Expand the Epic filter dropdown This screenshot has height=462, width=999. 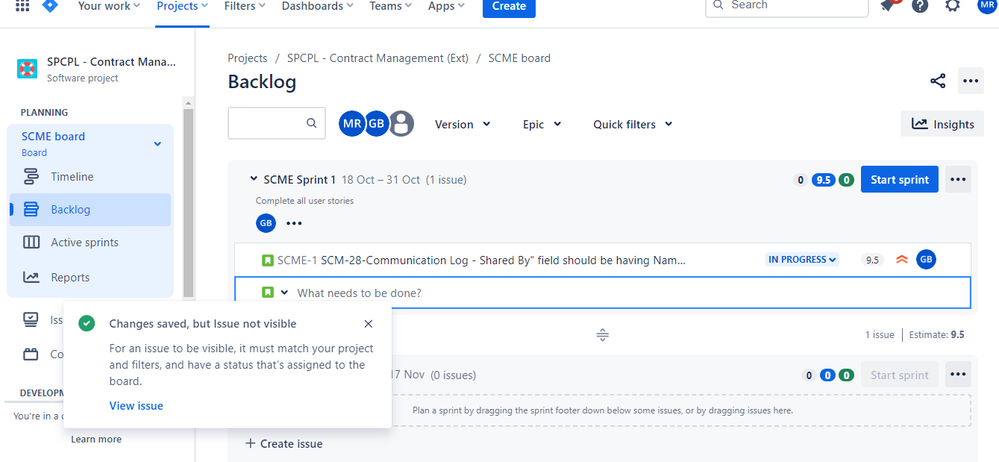542,124
